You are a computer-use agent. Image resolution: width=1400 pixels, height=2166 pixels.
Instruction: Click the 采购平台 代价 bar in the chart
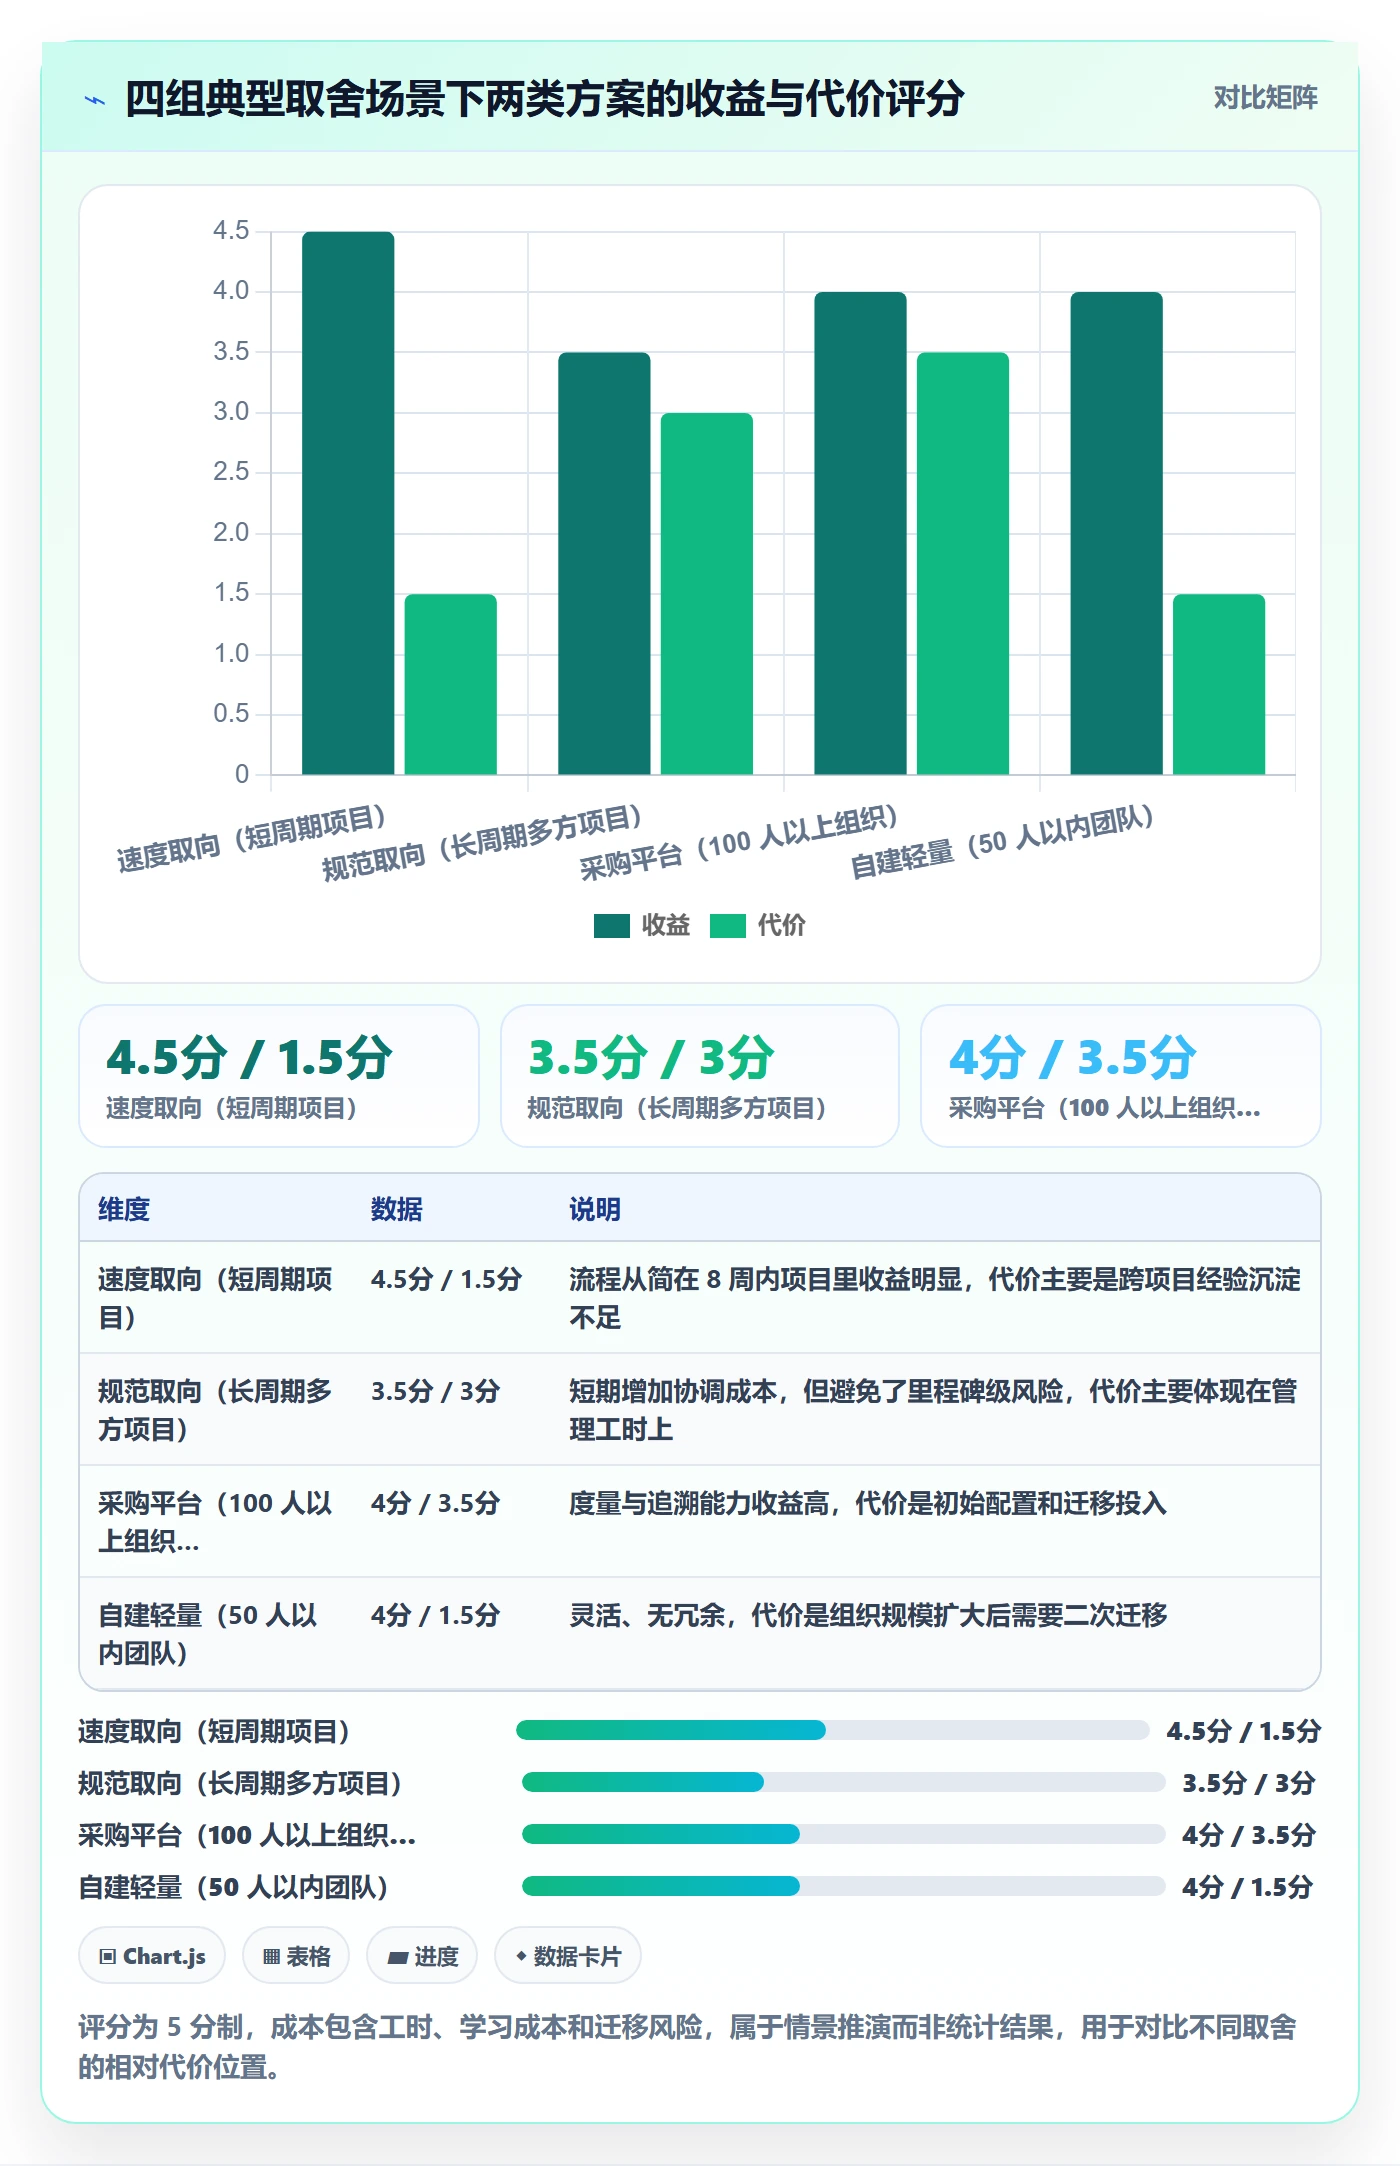coord(962,563)
